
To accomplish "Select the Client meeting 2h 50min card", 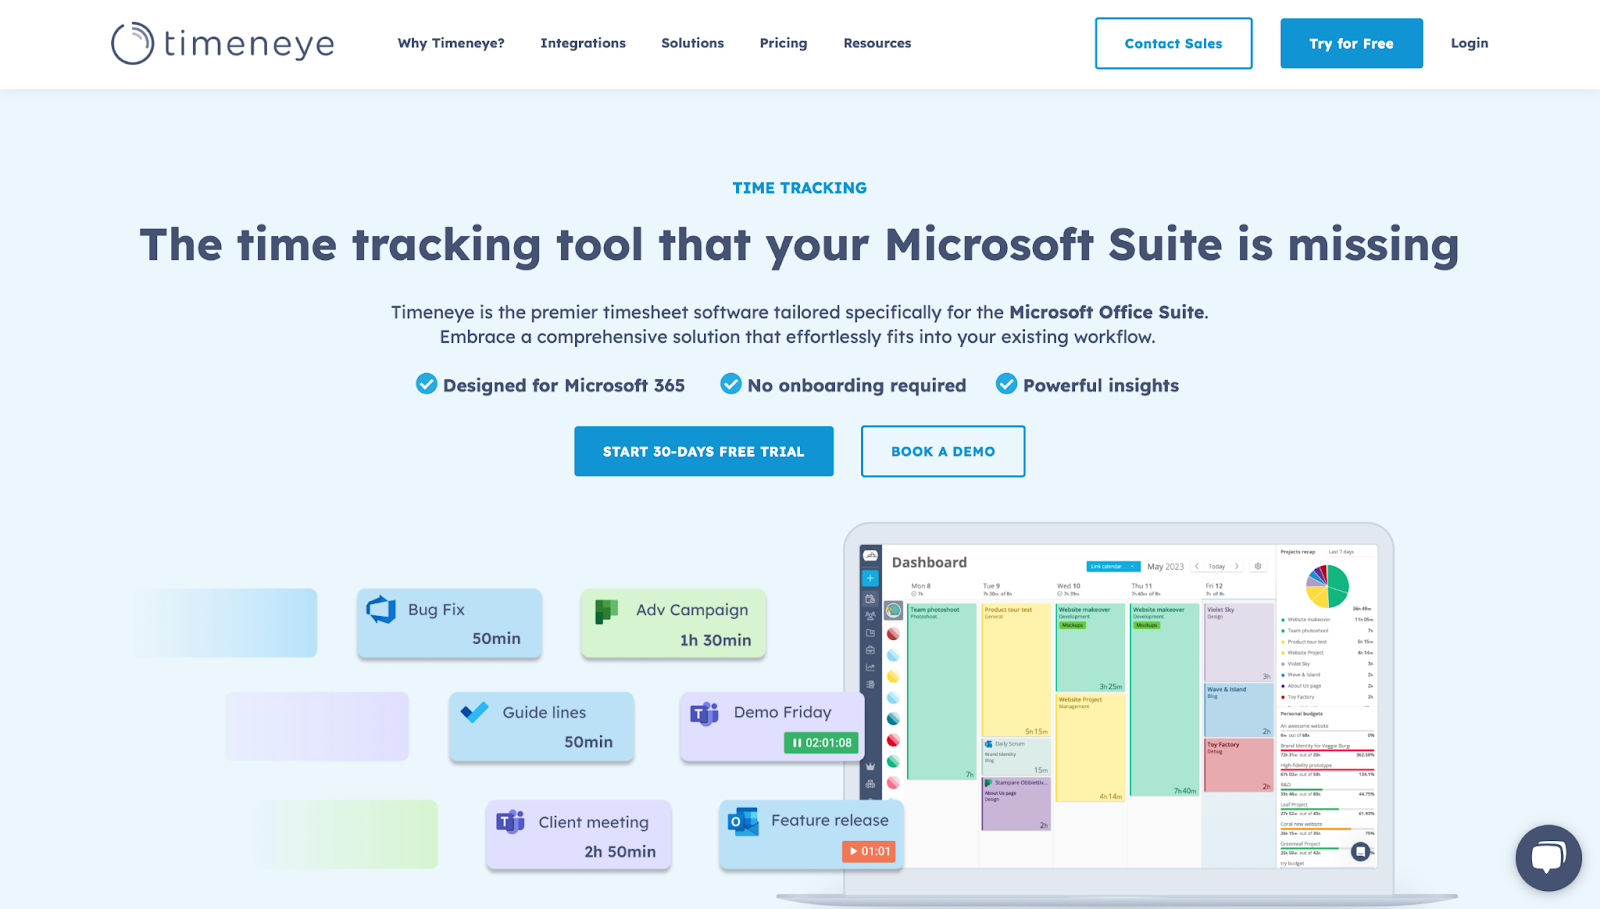I will tap(578, 835).
